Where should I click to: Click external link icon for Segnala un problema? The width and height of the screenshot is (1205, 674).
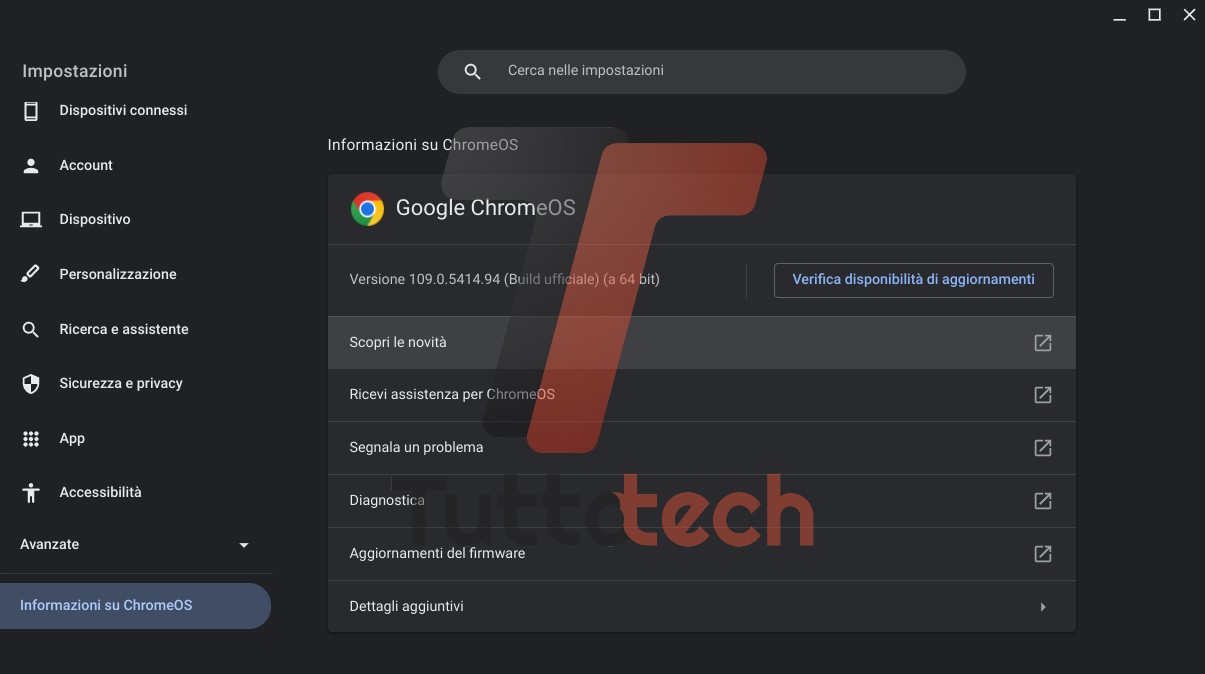(1042, 448)
